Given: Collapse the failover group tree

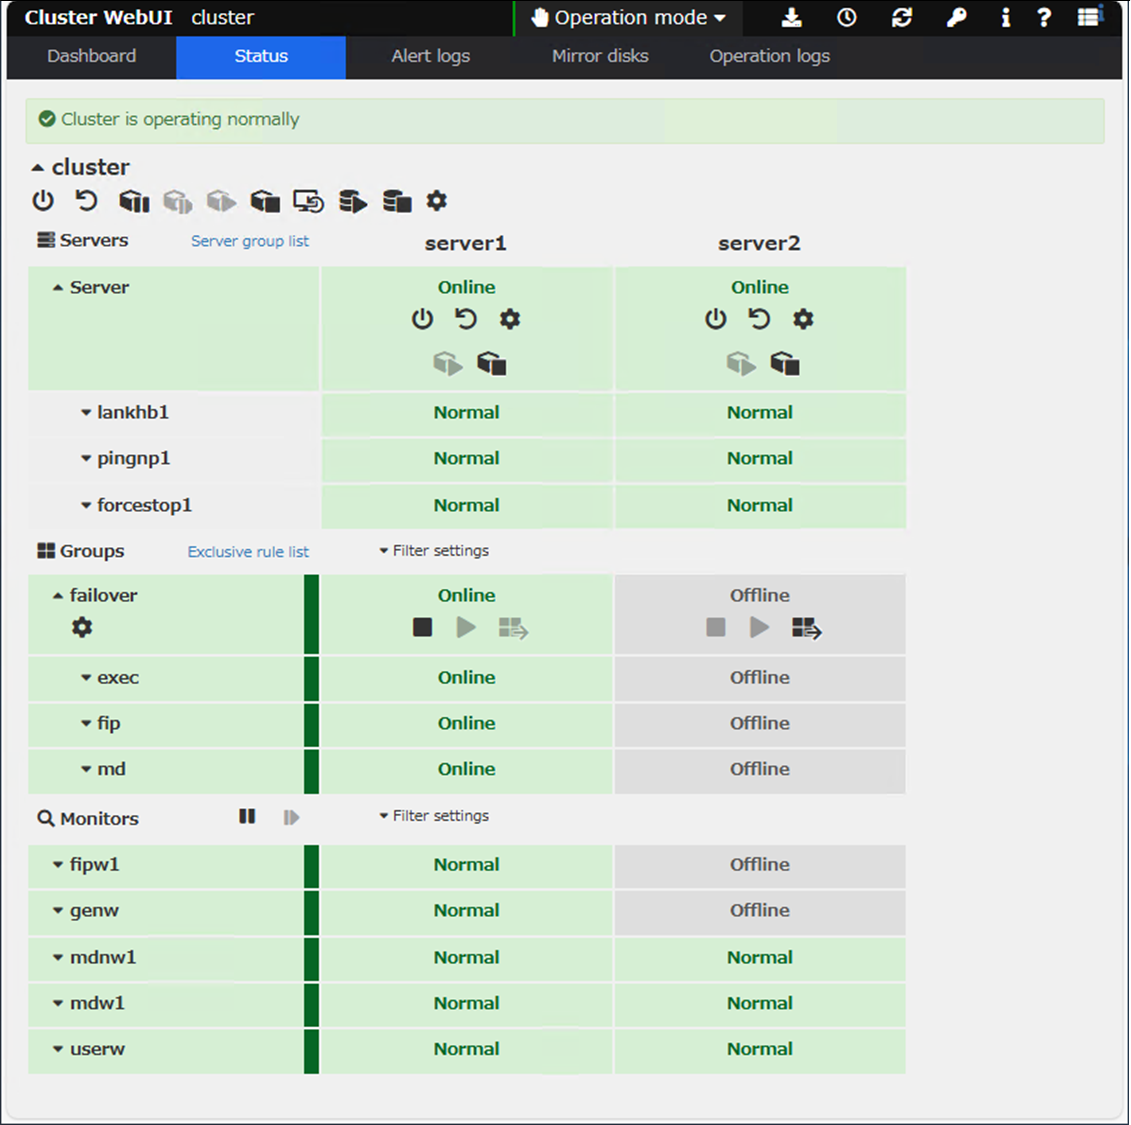Looking at the screenshot, I should click(x=58, y=596).
